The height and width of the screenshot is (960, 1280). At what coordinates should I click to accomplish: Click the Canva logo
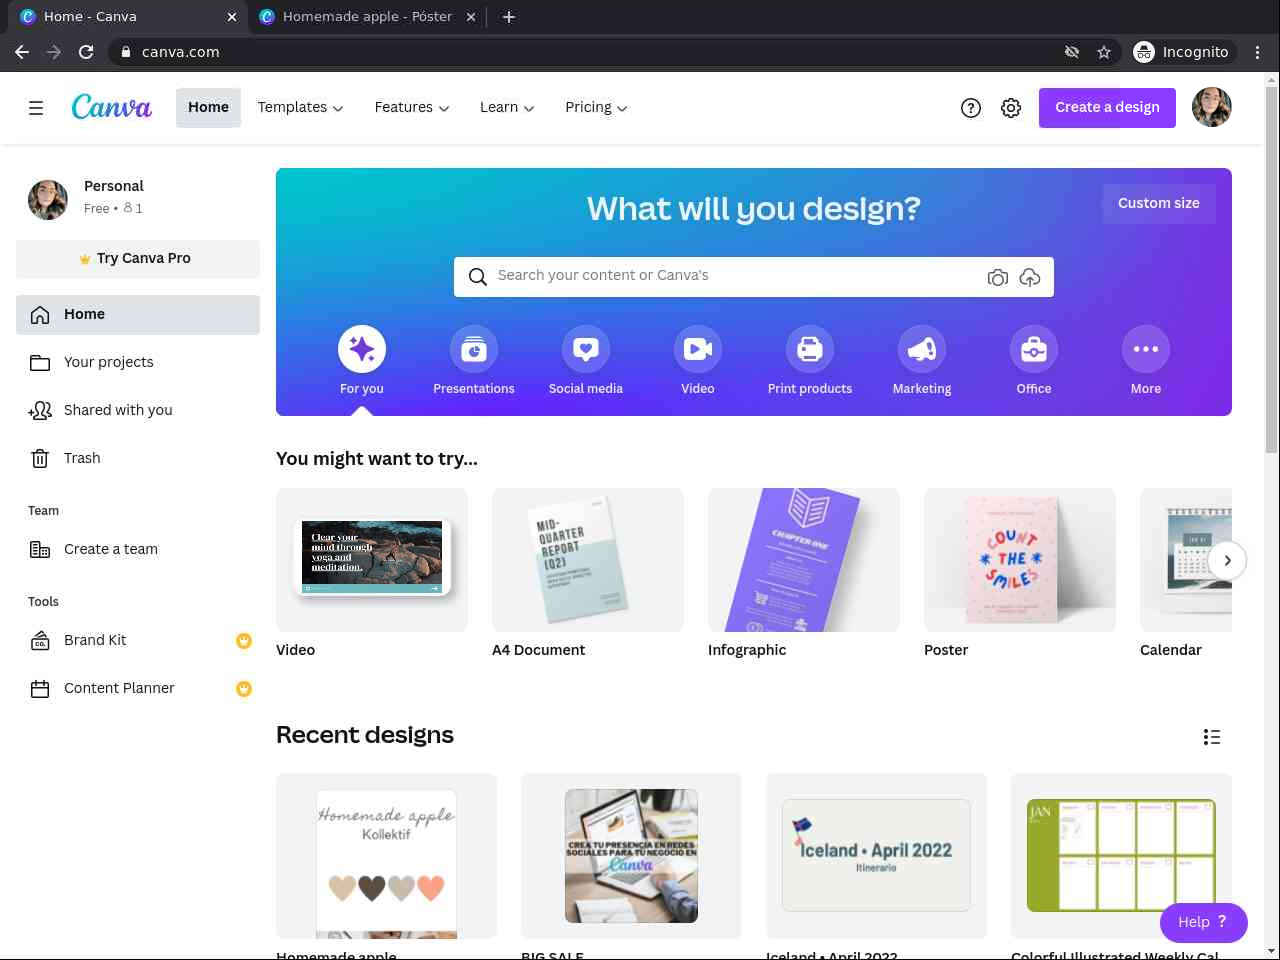coord(112,107)
